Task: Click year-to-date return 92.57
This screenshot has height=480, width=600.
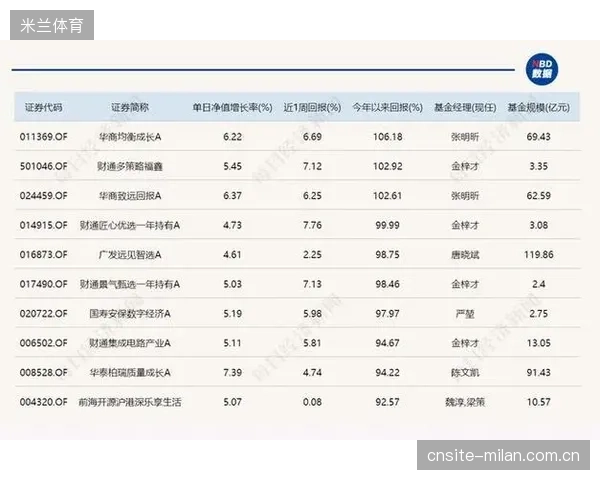Action: pos(388,402)
